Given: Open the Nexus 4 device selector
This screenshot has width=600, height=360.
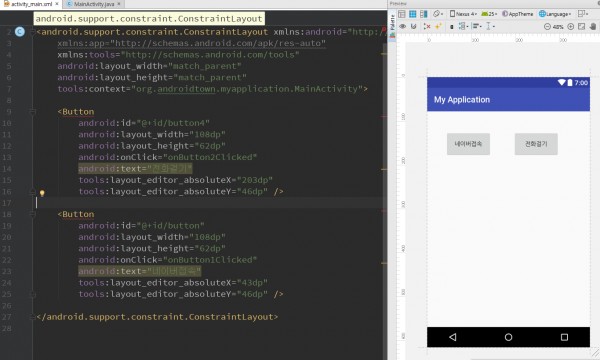Looking at the screenshot, I should 463,14.
